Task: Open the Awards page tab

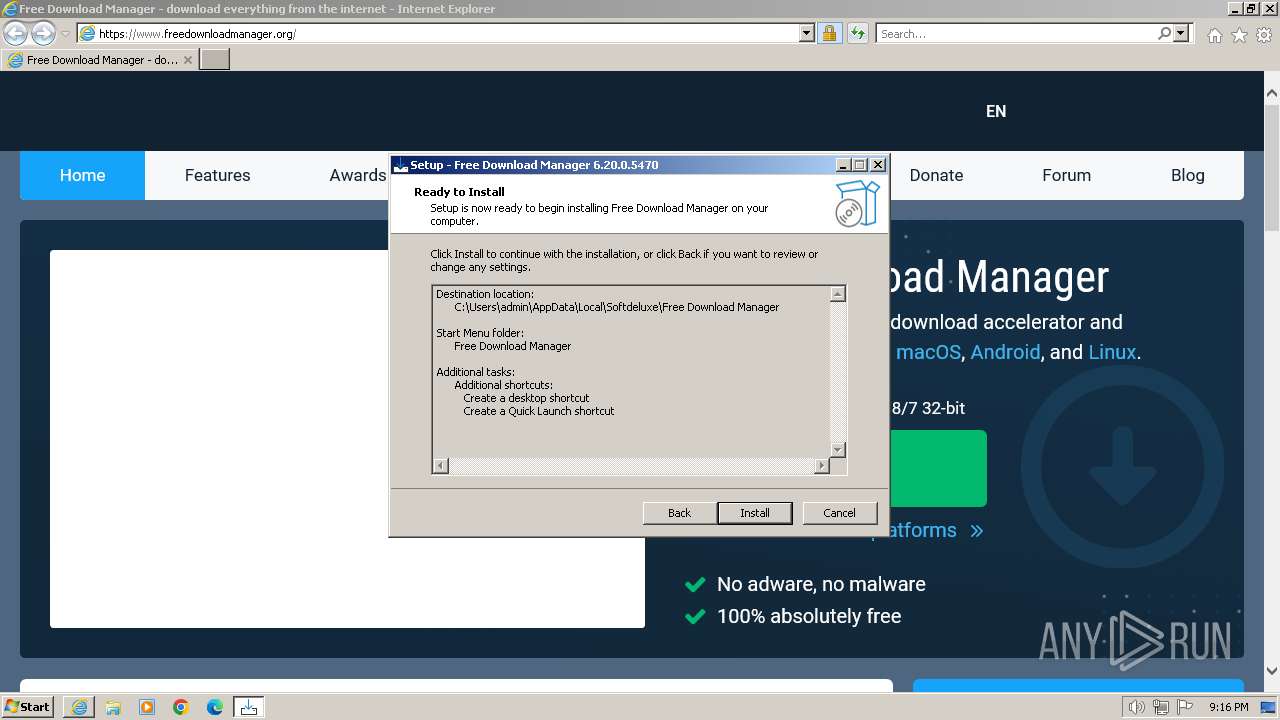Action: pyautogui.click(x=358, y=175)
